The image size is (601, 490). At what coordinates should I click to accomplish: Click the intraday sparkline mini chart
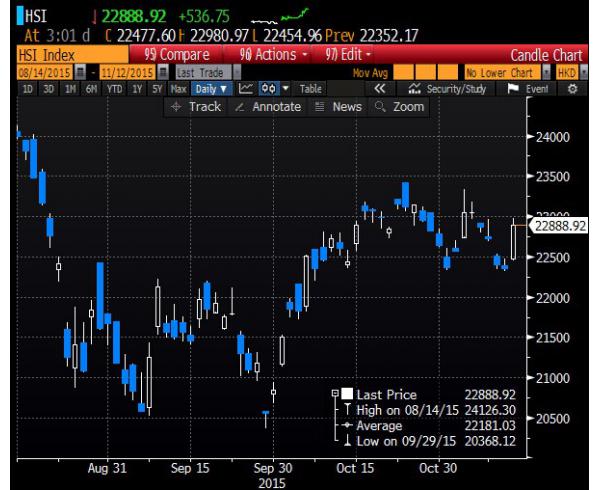[279, 16]
